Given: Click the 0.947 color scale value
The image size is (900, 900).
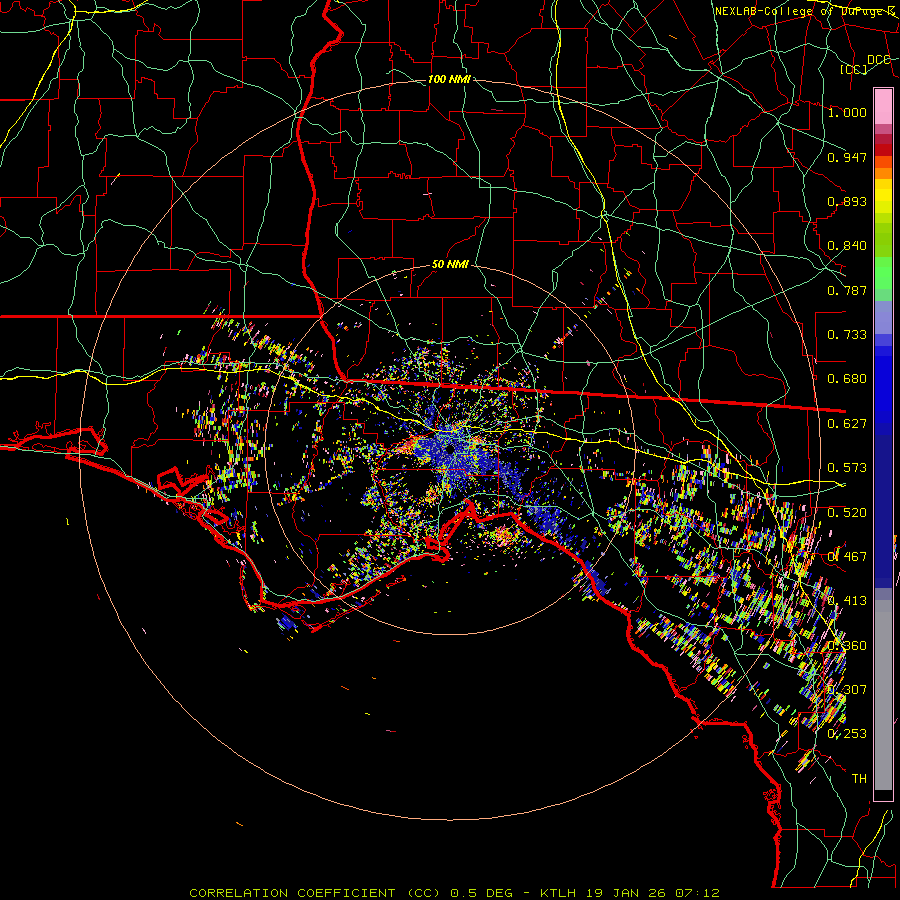Looking at the screenshot, I should pos(847,157).
